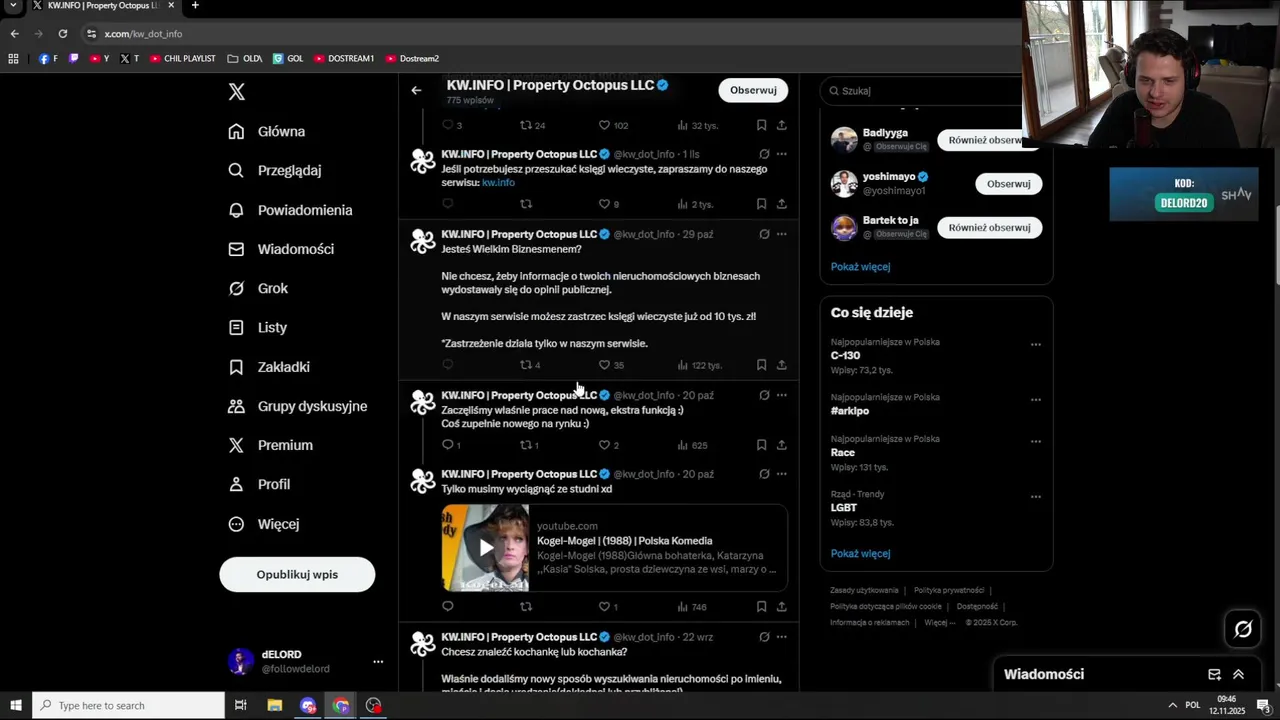Show more trends under Co się dzieje
Image resolution: width=1280 pixels, height=720 pixels.
coord(860,554)
